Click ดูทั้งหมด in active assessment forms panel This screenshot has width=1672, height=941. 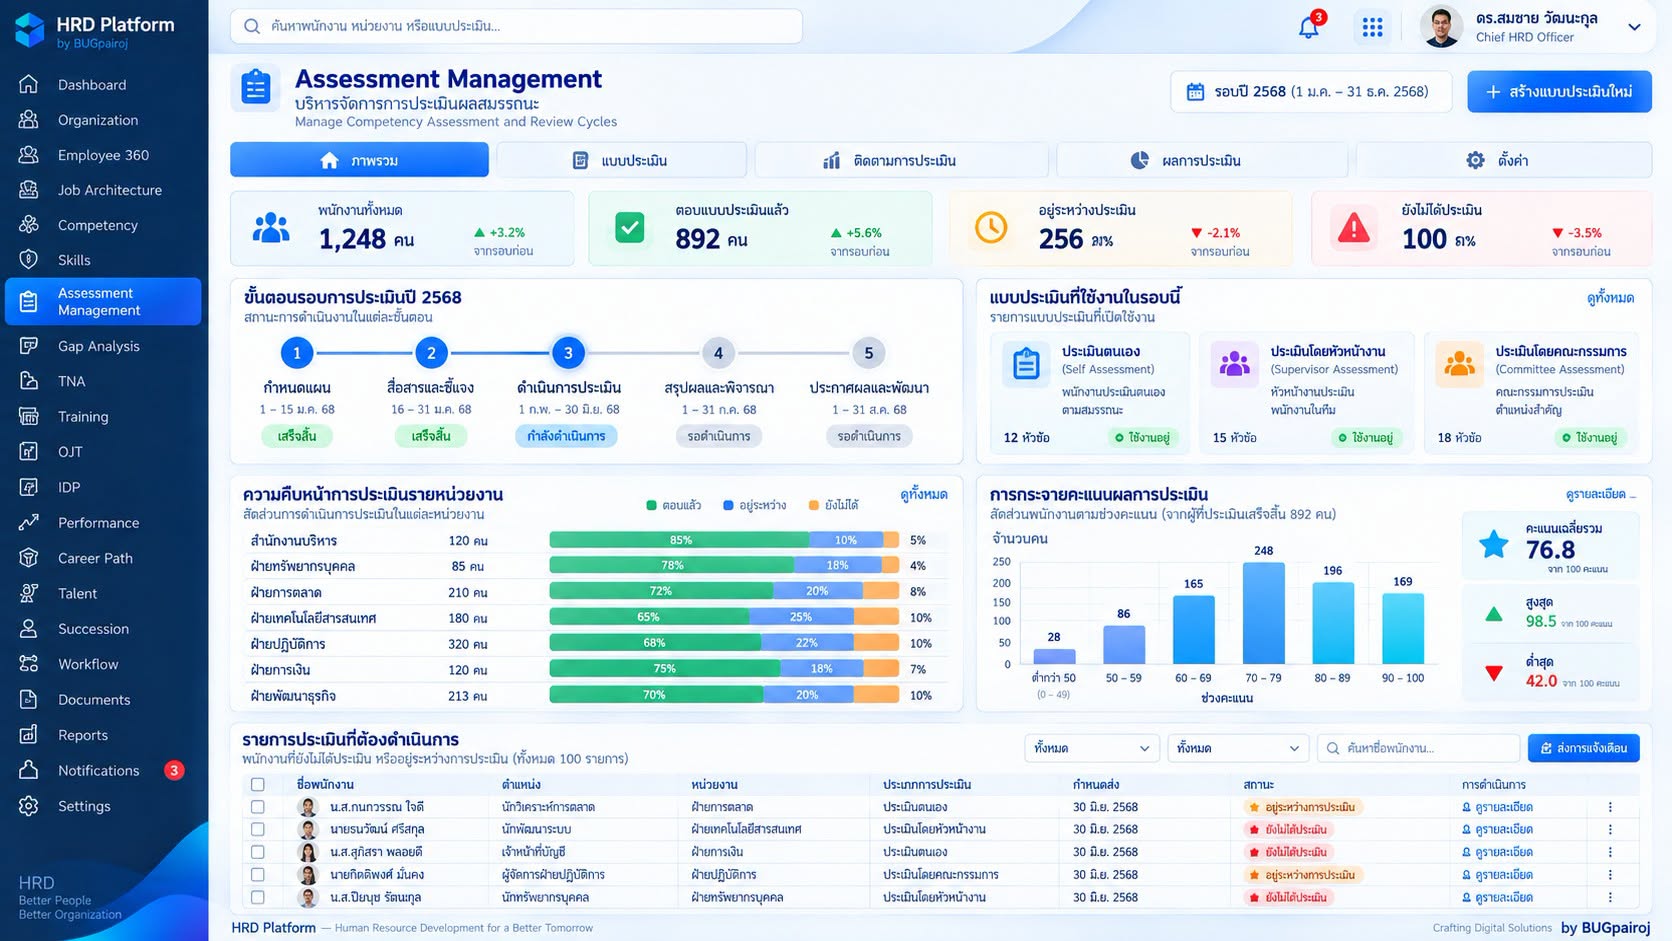1610,298
